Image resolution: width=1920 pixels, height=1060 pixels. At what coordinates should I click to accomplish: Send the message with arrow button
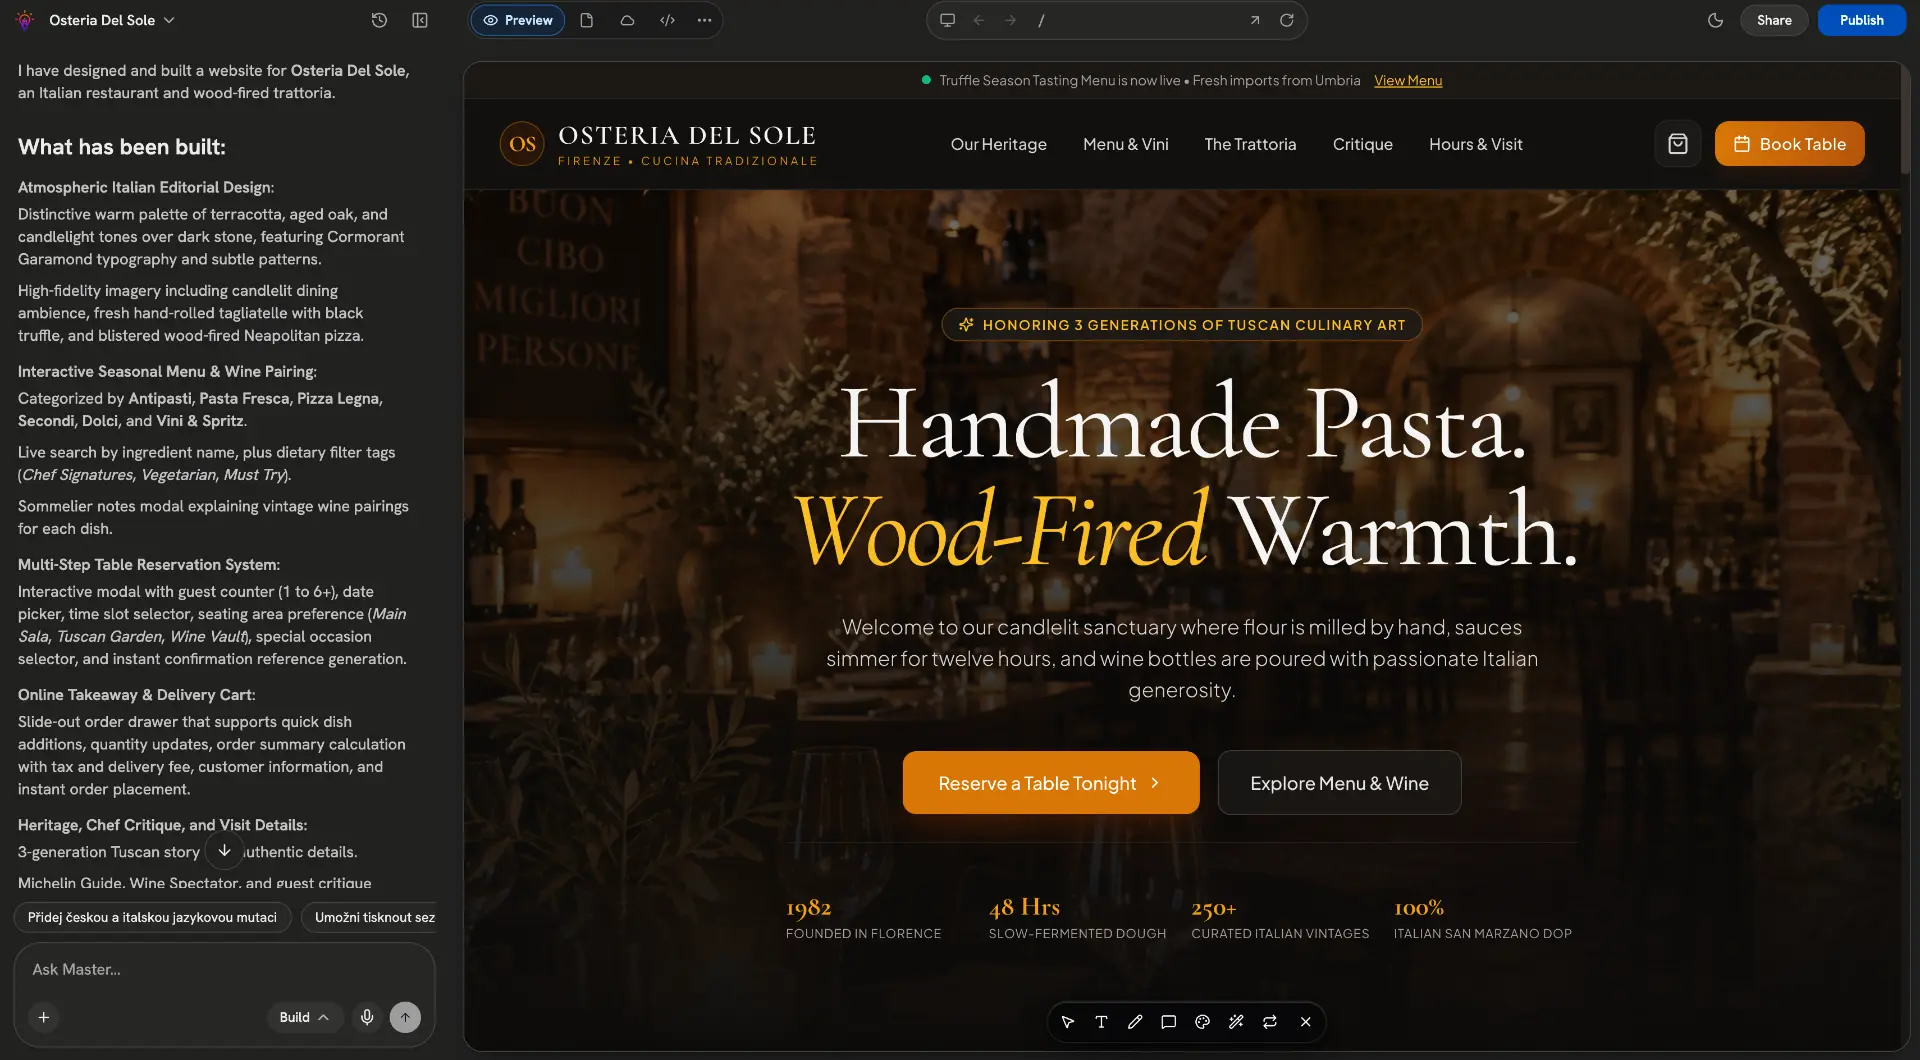click(405, 1017)
